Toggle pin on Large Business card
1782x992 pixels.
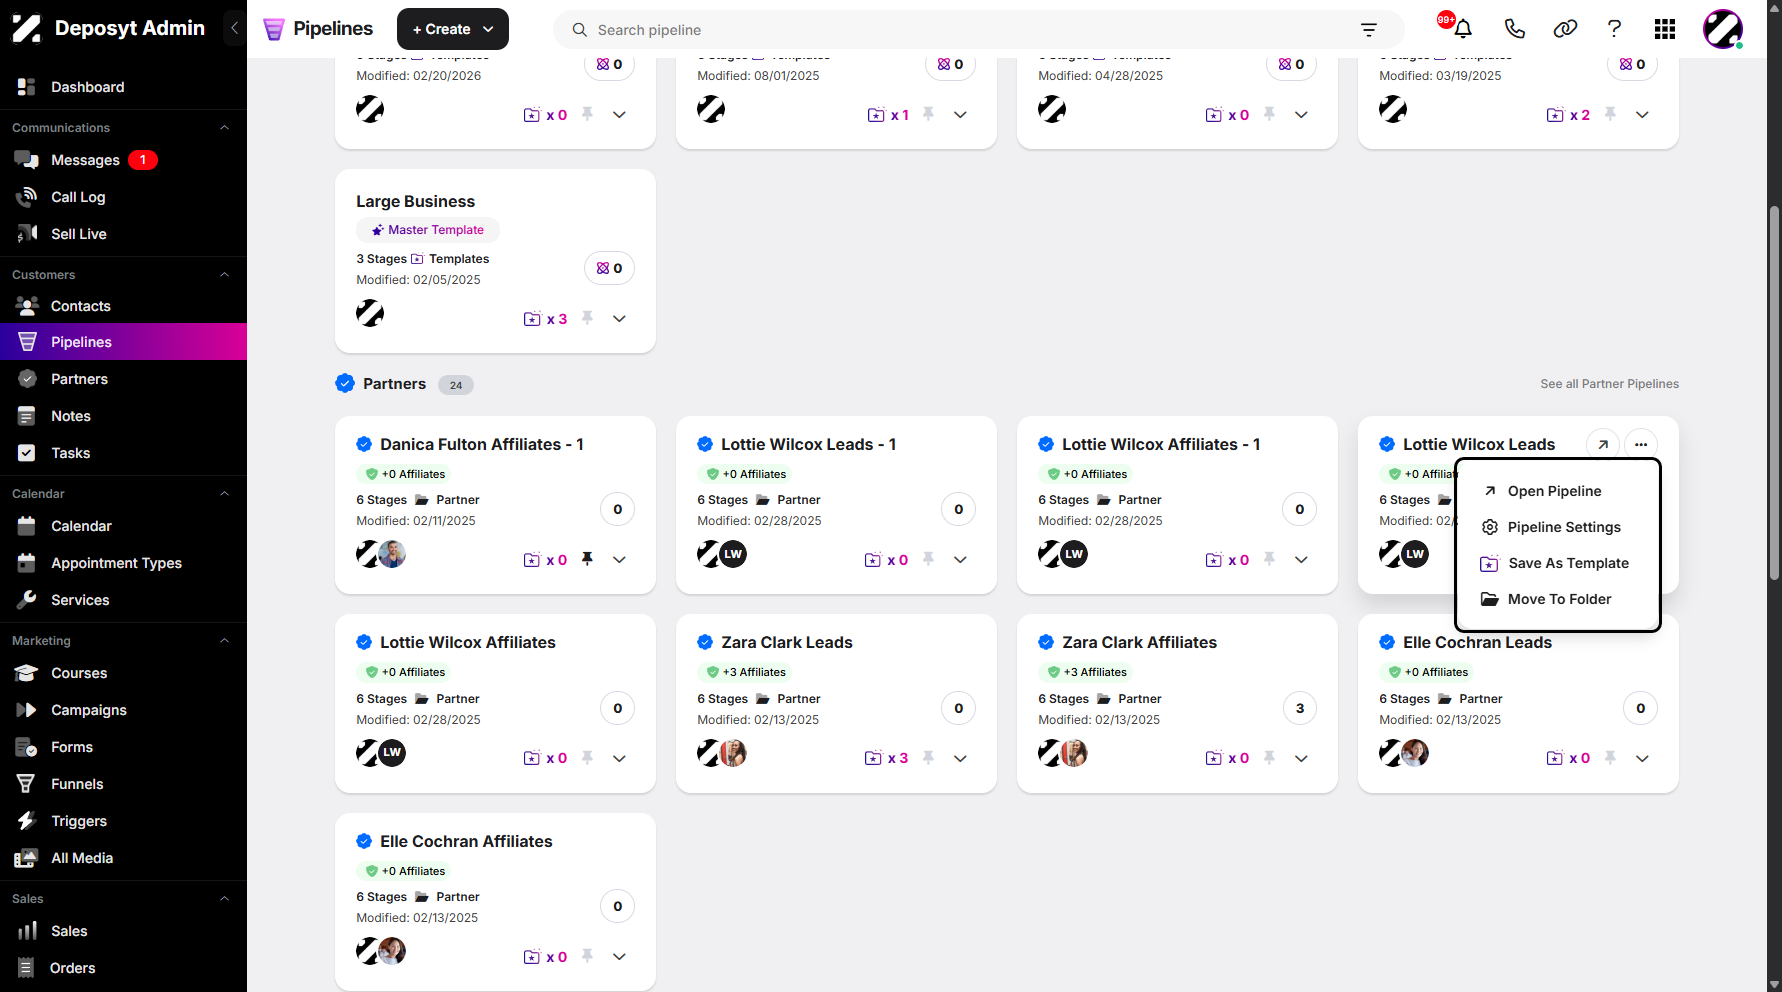pyautogui.click(x=587, y=318)
